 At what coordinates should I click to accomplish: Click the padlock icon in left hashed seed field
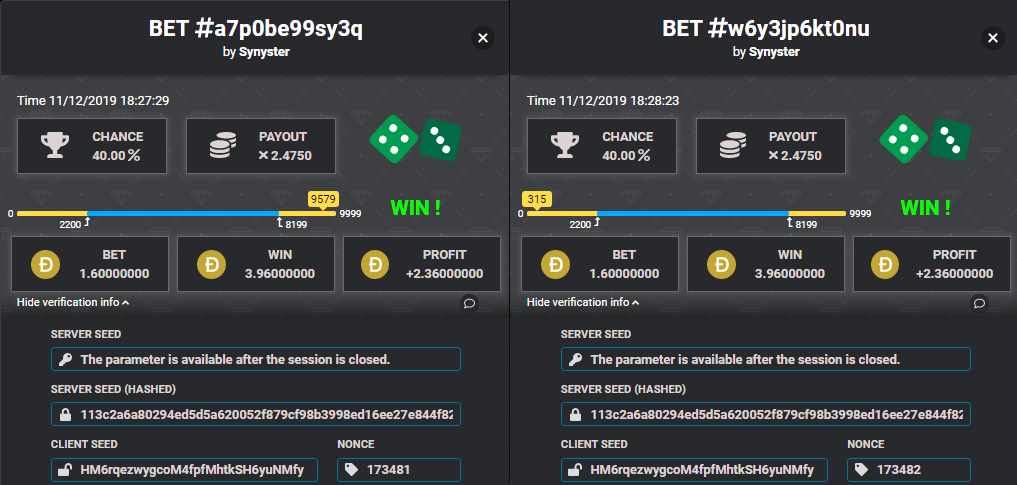65,414
